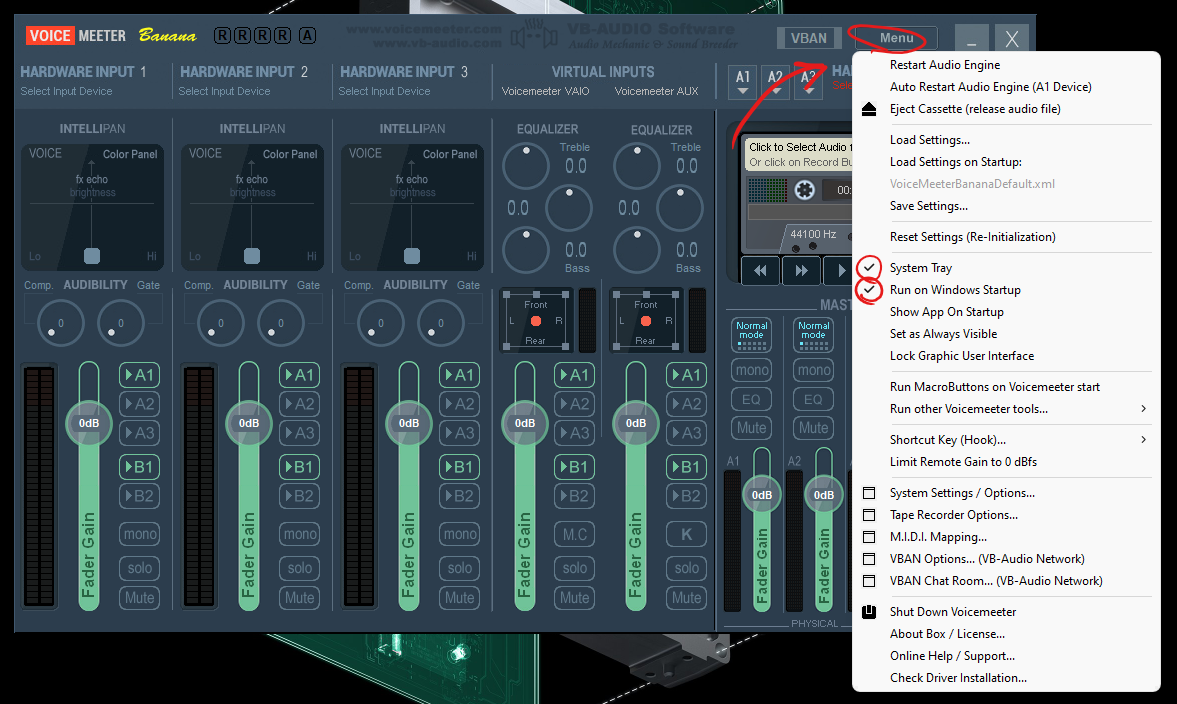The height and width of the screenshot is (704, 1177).
Task: Click the VBAN button
Action: coord(808,38)
